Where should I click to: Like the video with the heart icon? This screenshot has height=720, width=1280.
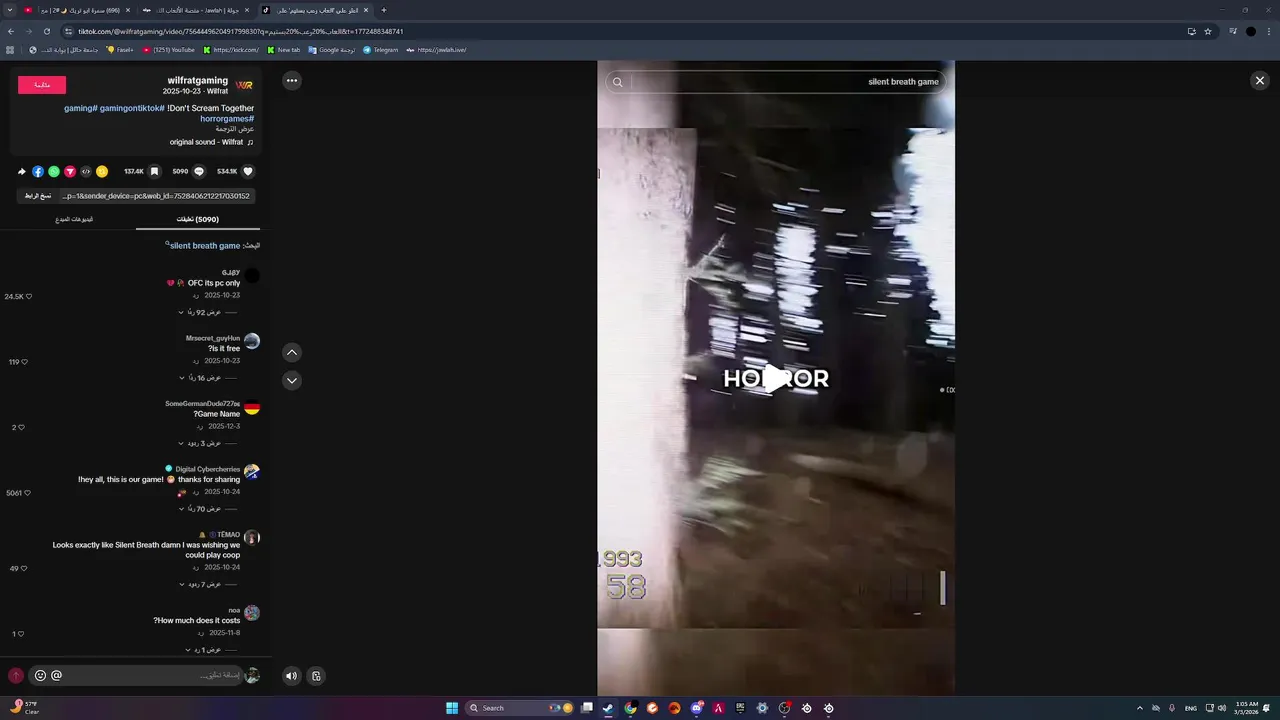pos(248,171)
